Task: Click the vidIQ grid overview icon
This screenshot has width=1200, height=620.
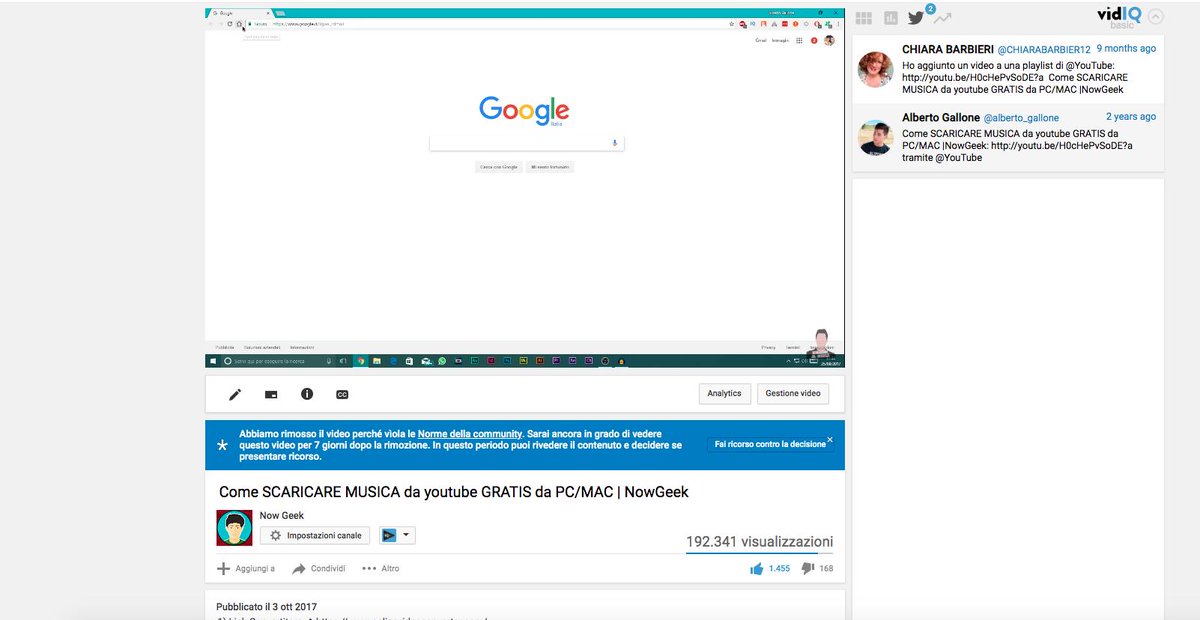Action: pyautogui.click(x=863, y=18)
